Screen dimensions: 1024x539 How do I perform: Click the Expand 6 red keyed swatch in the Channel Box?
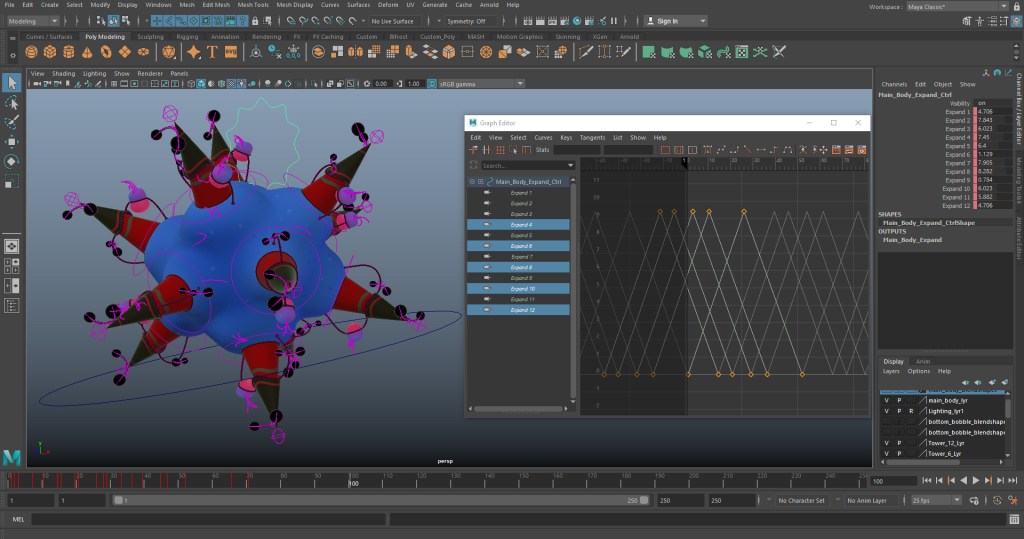pos(974,155)
